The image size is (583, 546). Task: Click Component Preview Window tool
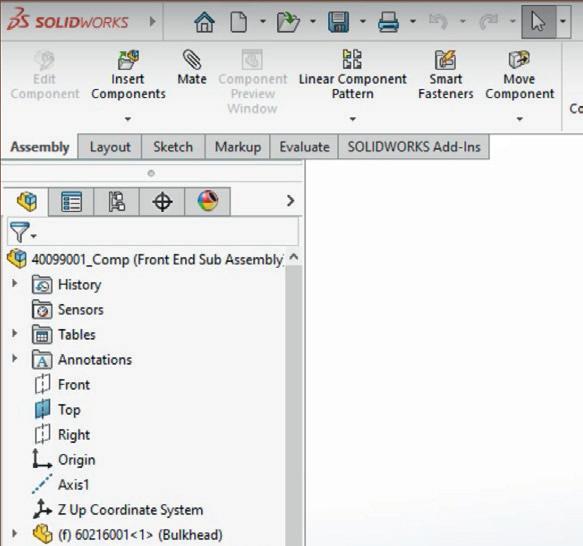(x=252, y=82)
